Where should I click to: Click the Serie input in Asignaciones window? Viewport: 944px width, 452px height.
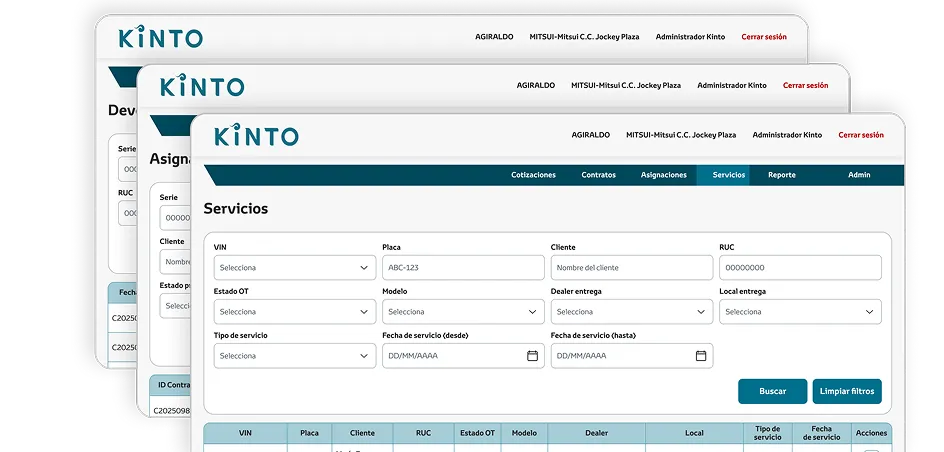click(175, 218)
